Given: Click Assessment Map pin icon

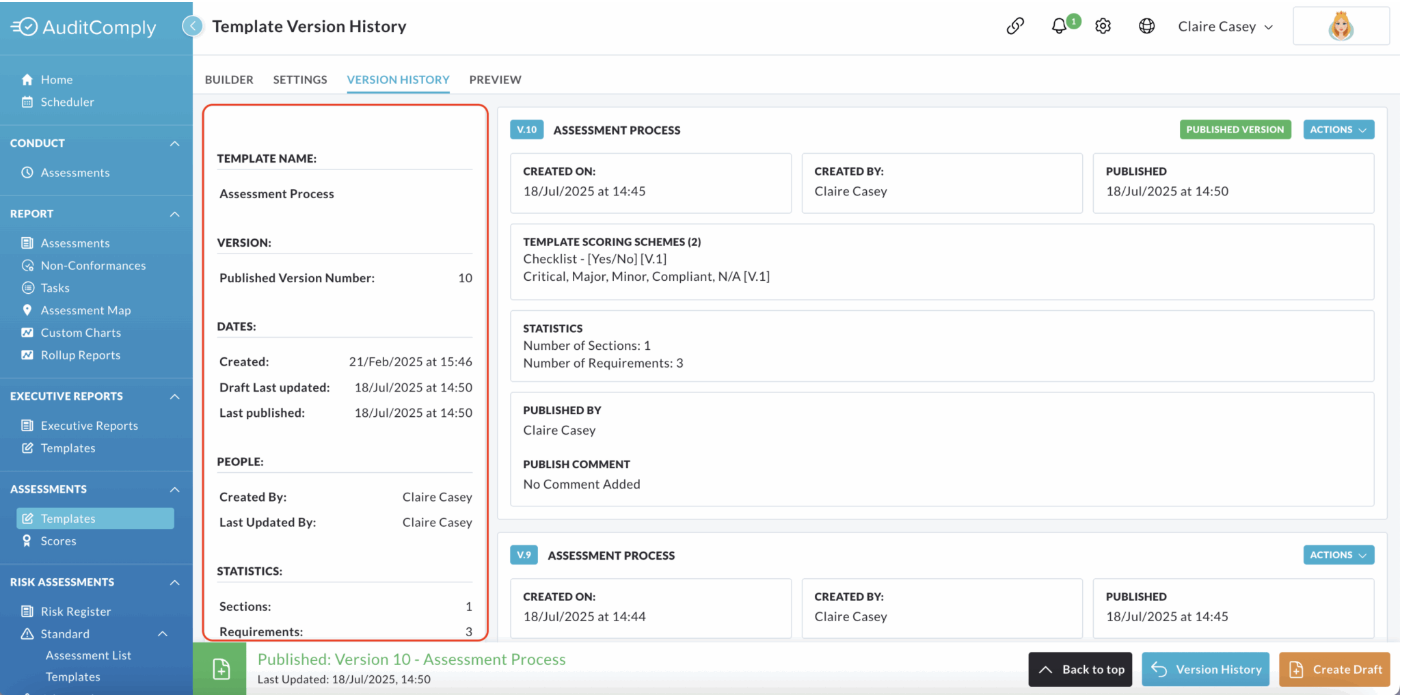Looking at the screenshot, I should [x=28, y=310].
